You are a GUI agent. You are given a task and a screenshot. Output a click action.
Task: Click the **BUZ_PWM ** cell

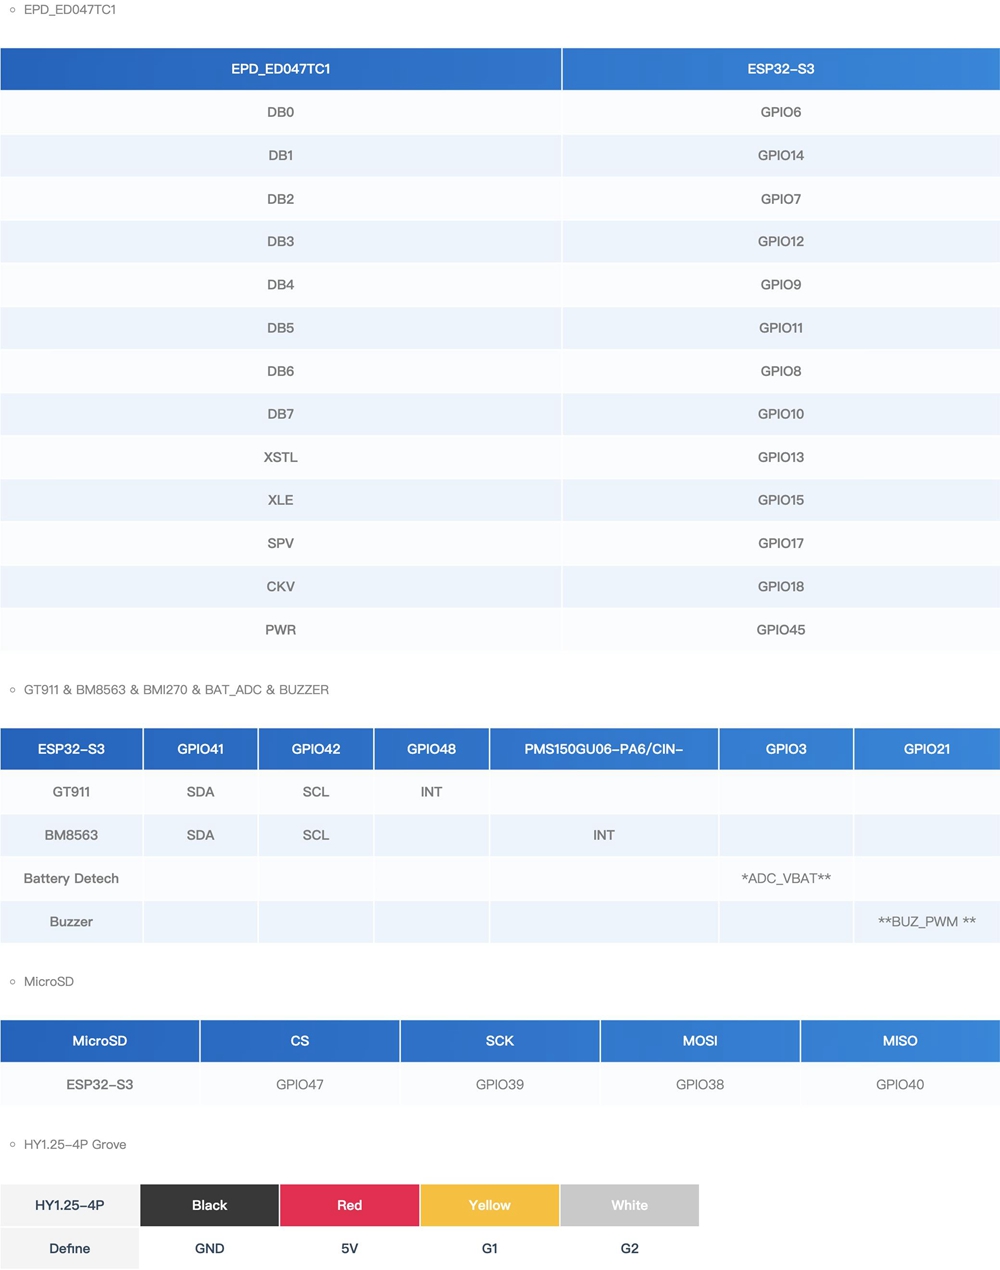click(926, 922)
